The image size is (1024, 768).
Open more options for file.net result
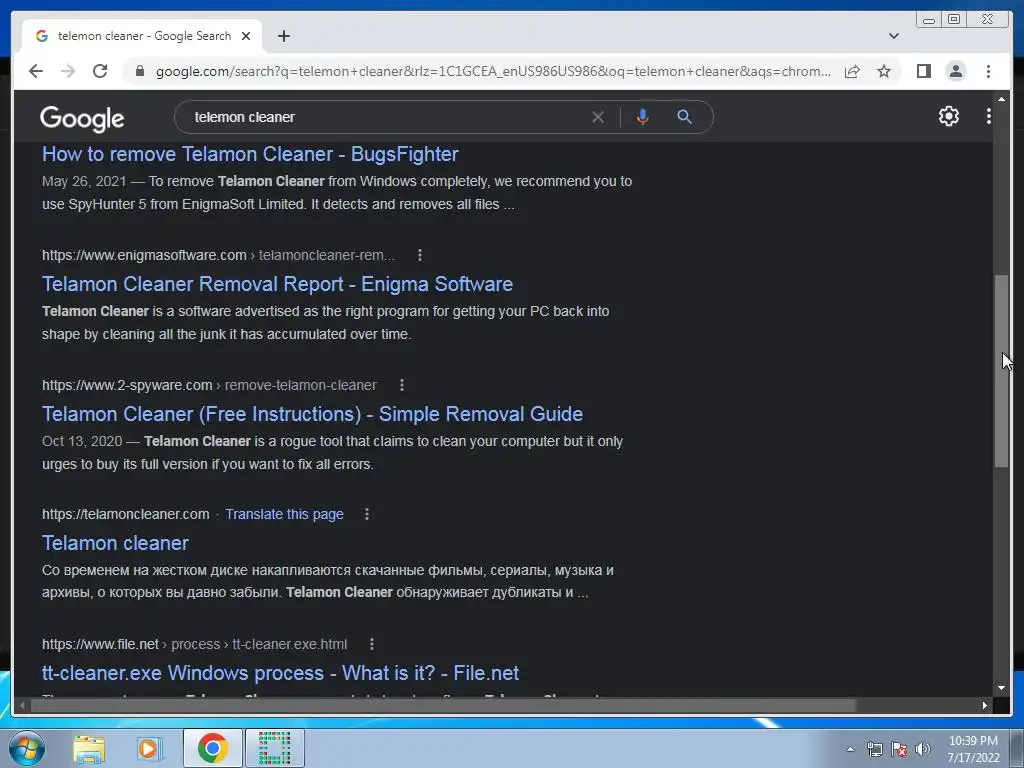tap(372, 644)
